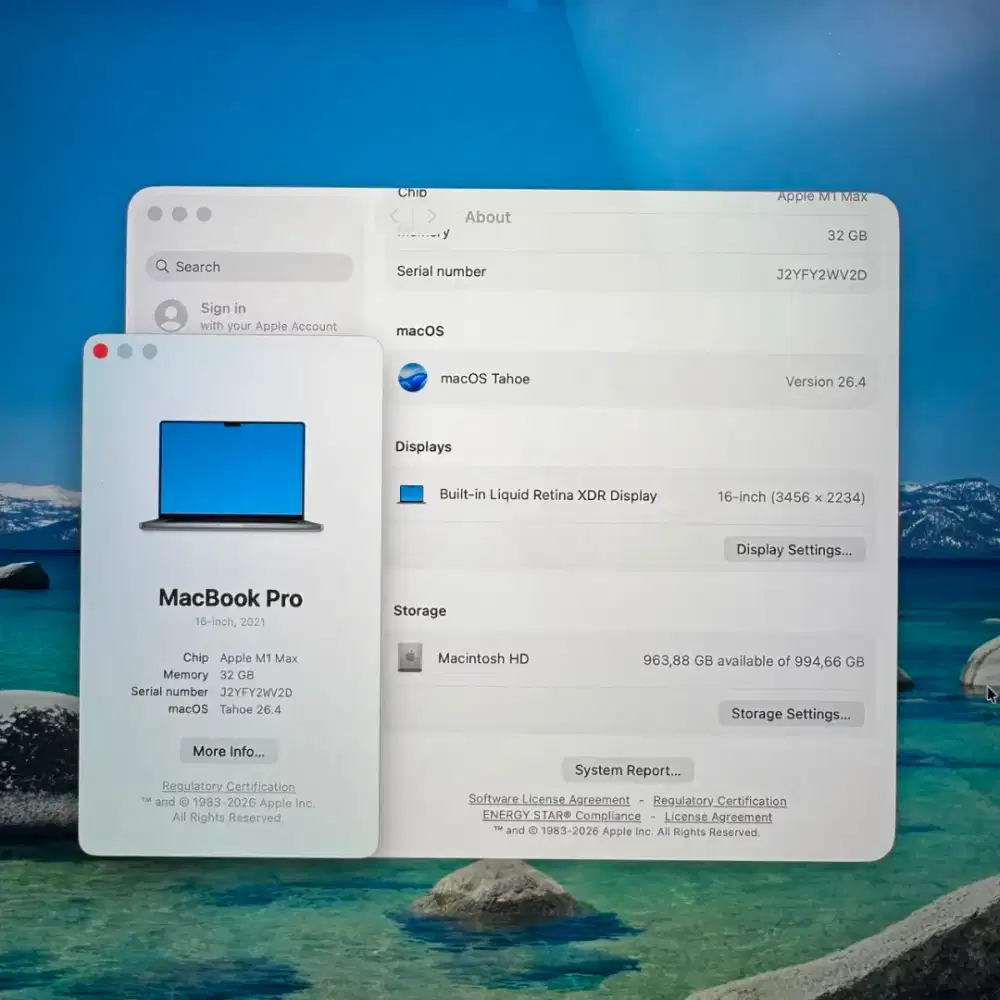Zoom the About This Mac window
1000x1000 pixels.
tap(150, 351)
